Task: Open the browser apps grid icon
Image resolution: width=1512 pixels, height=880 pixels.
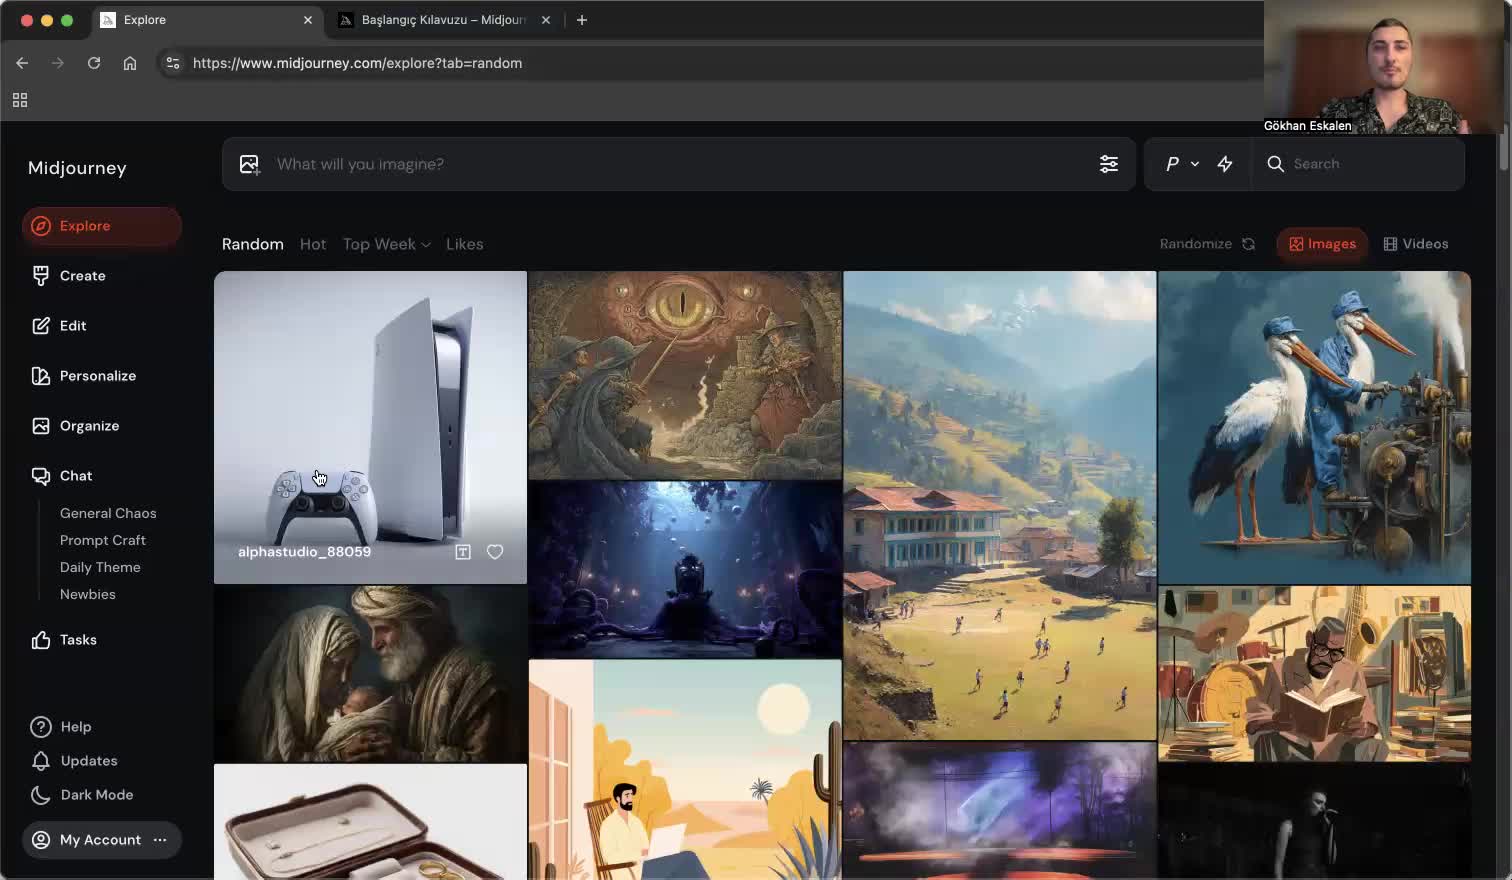Action: pyautogui.click(x=20, y=100)
